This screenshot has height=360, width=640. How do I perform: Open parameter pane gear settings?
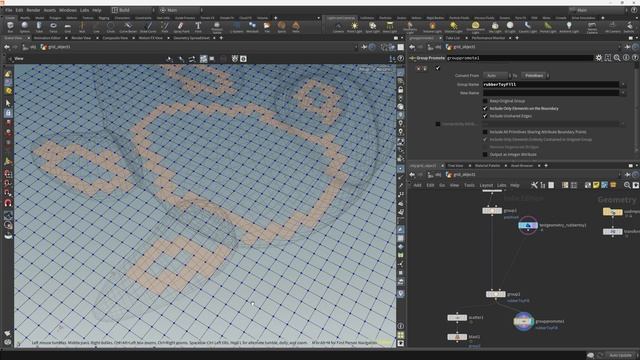tap(598, 58)
